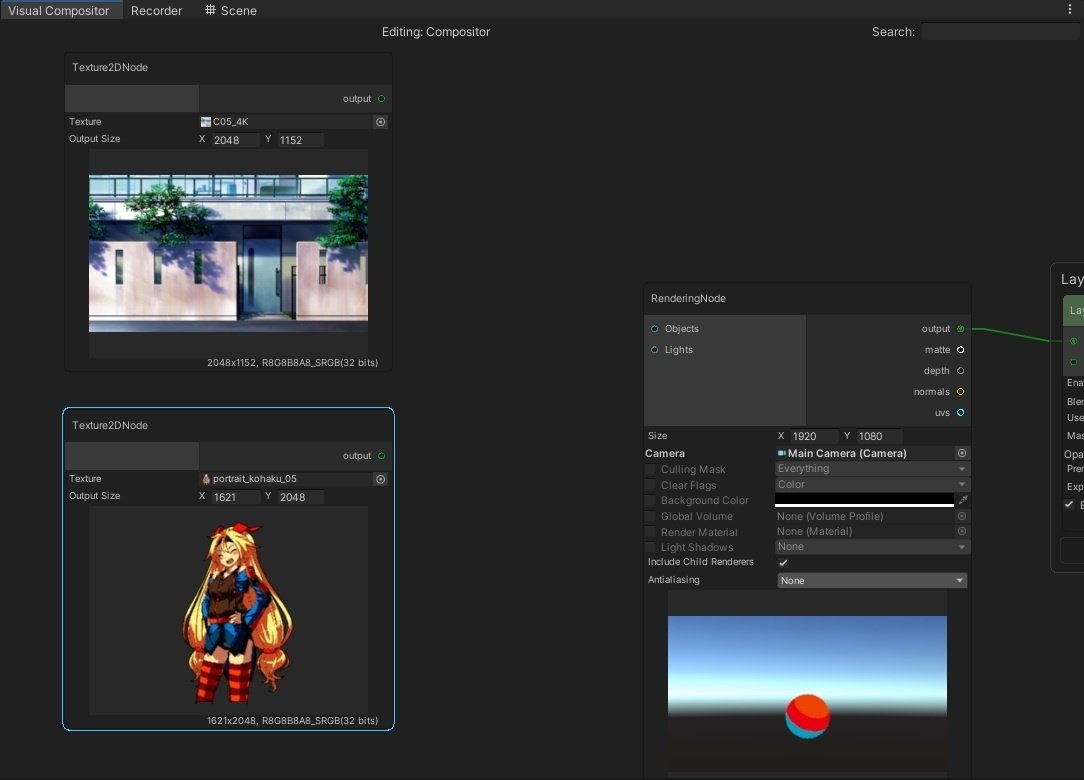
Task: Click the normals output port
Action: click(x=960, y=391)
